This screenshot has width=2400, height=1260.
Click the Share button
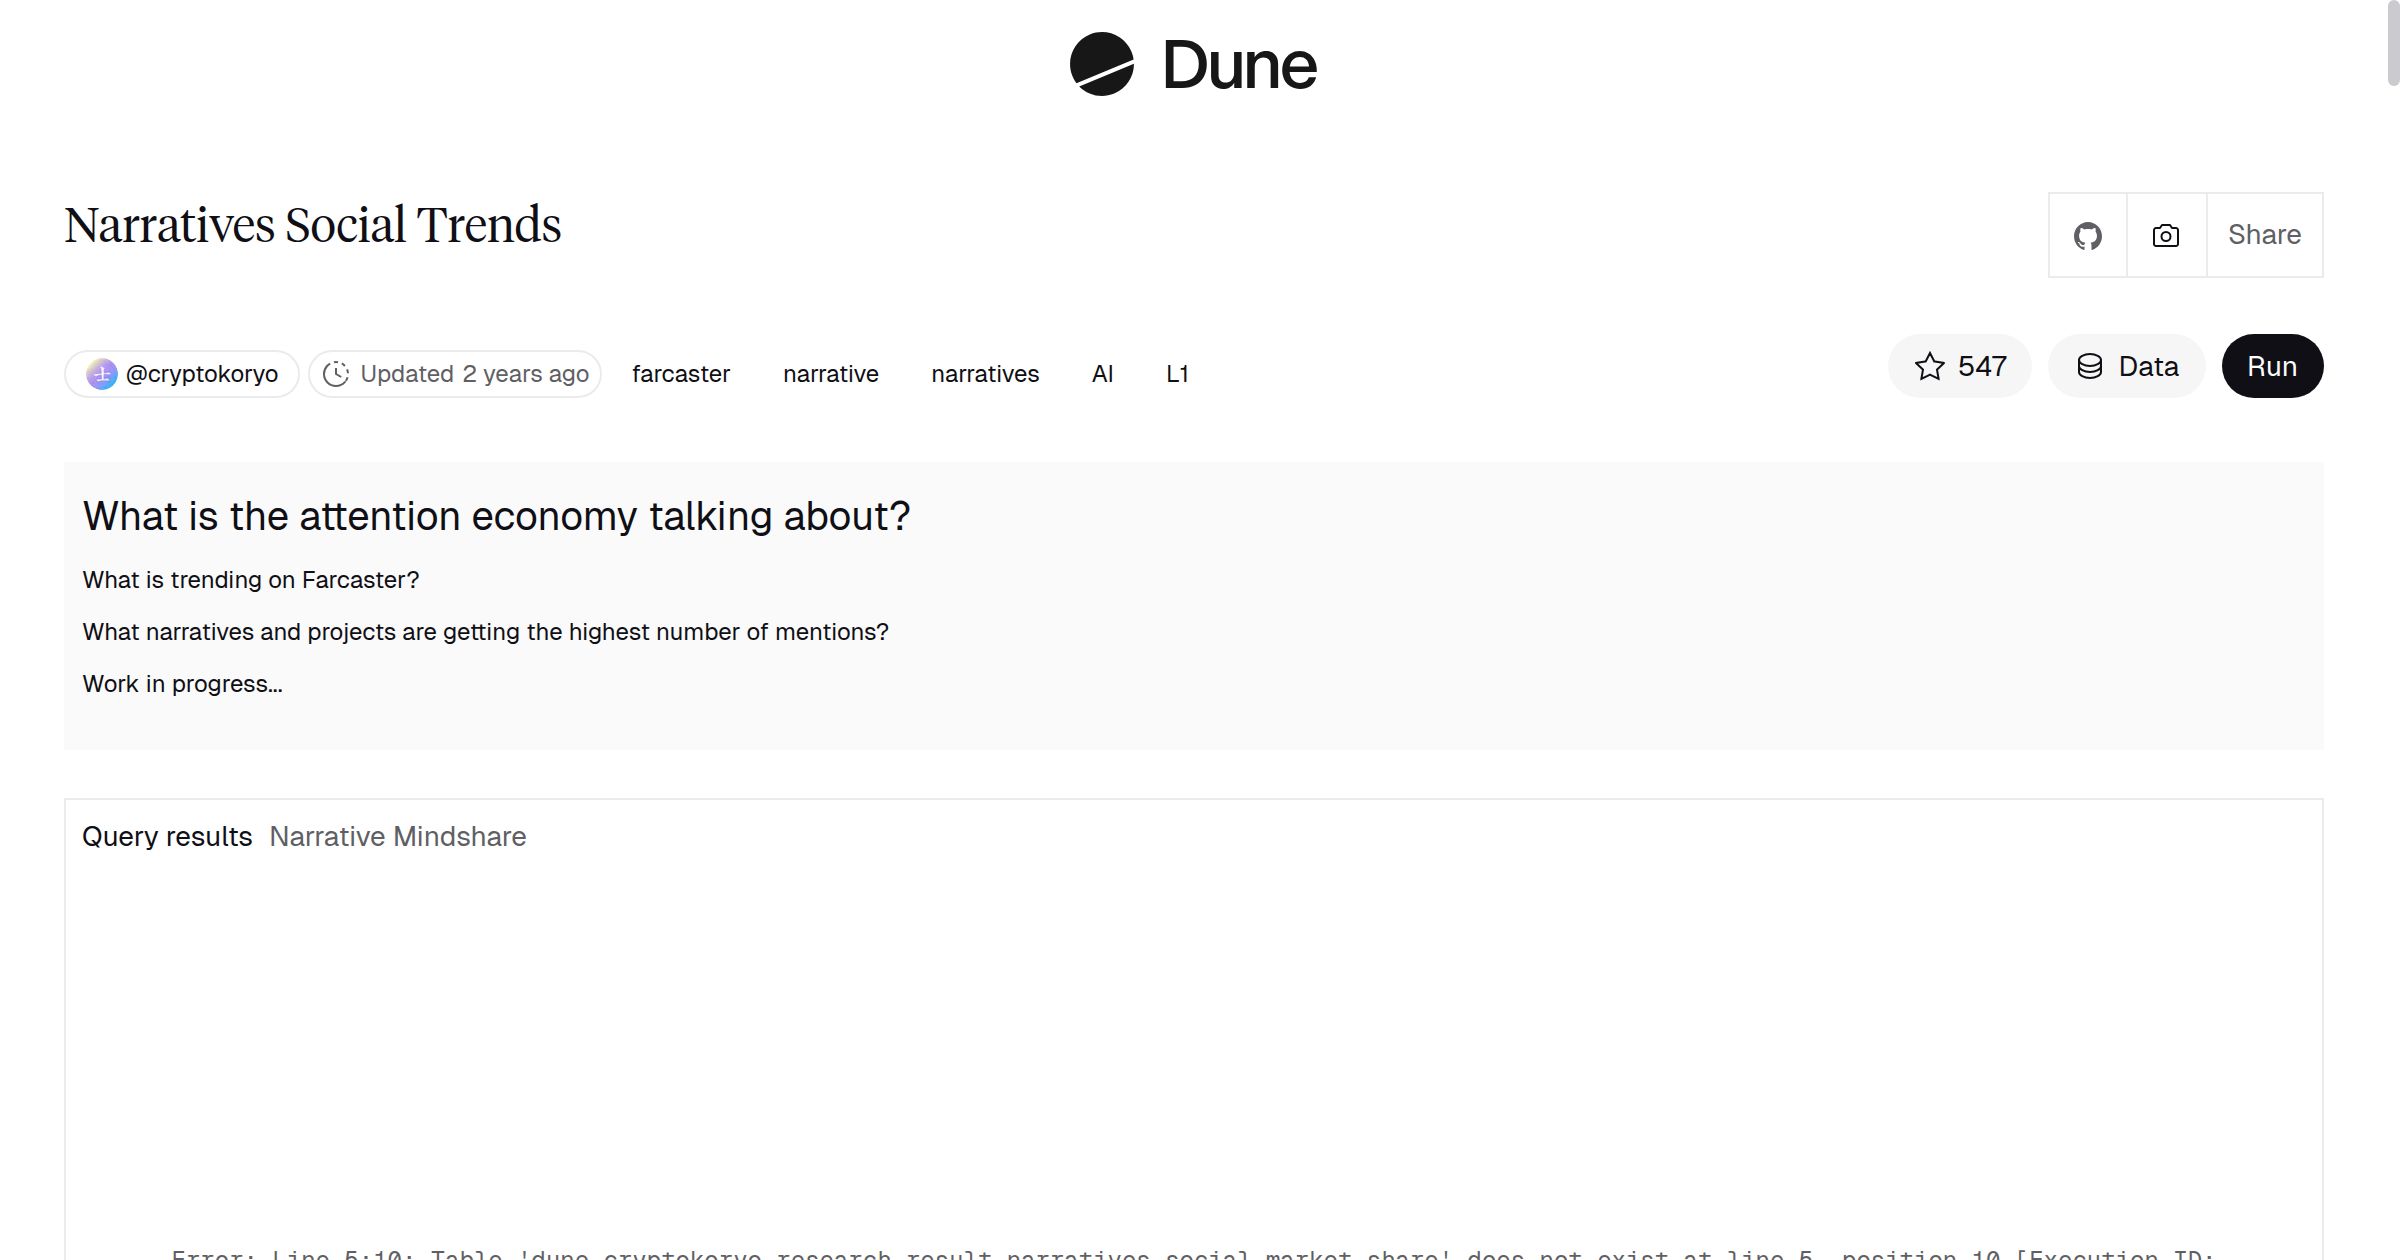point(2264,235)
